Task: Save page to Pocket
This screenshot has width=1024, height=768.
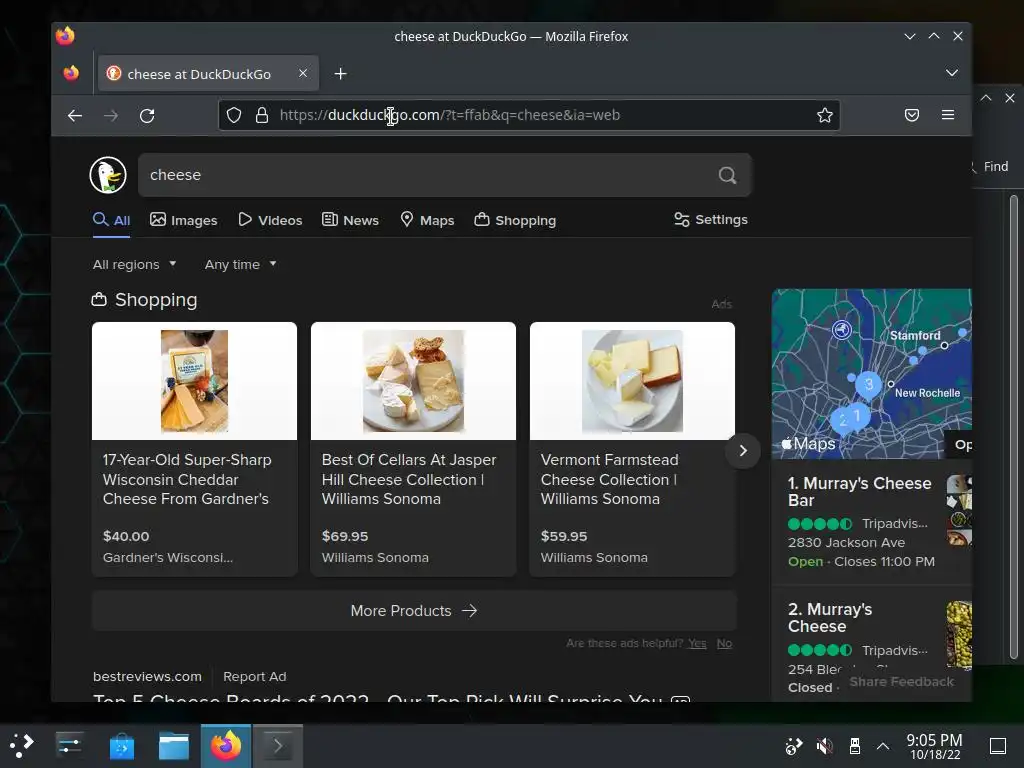Action: [912, 116]
